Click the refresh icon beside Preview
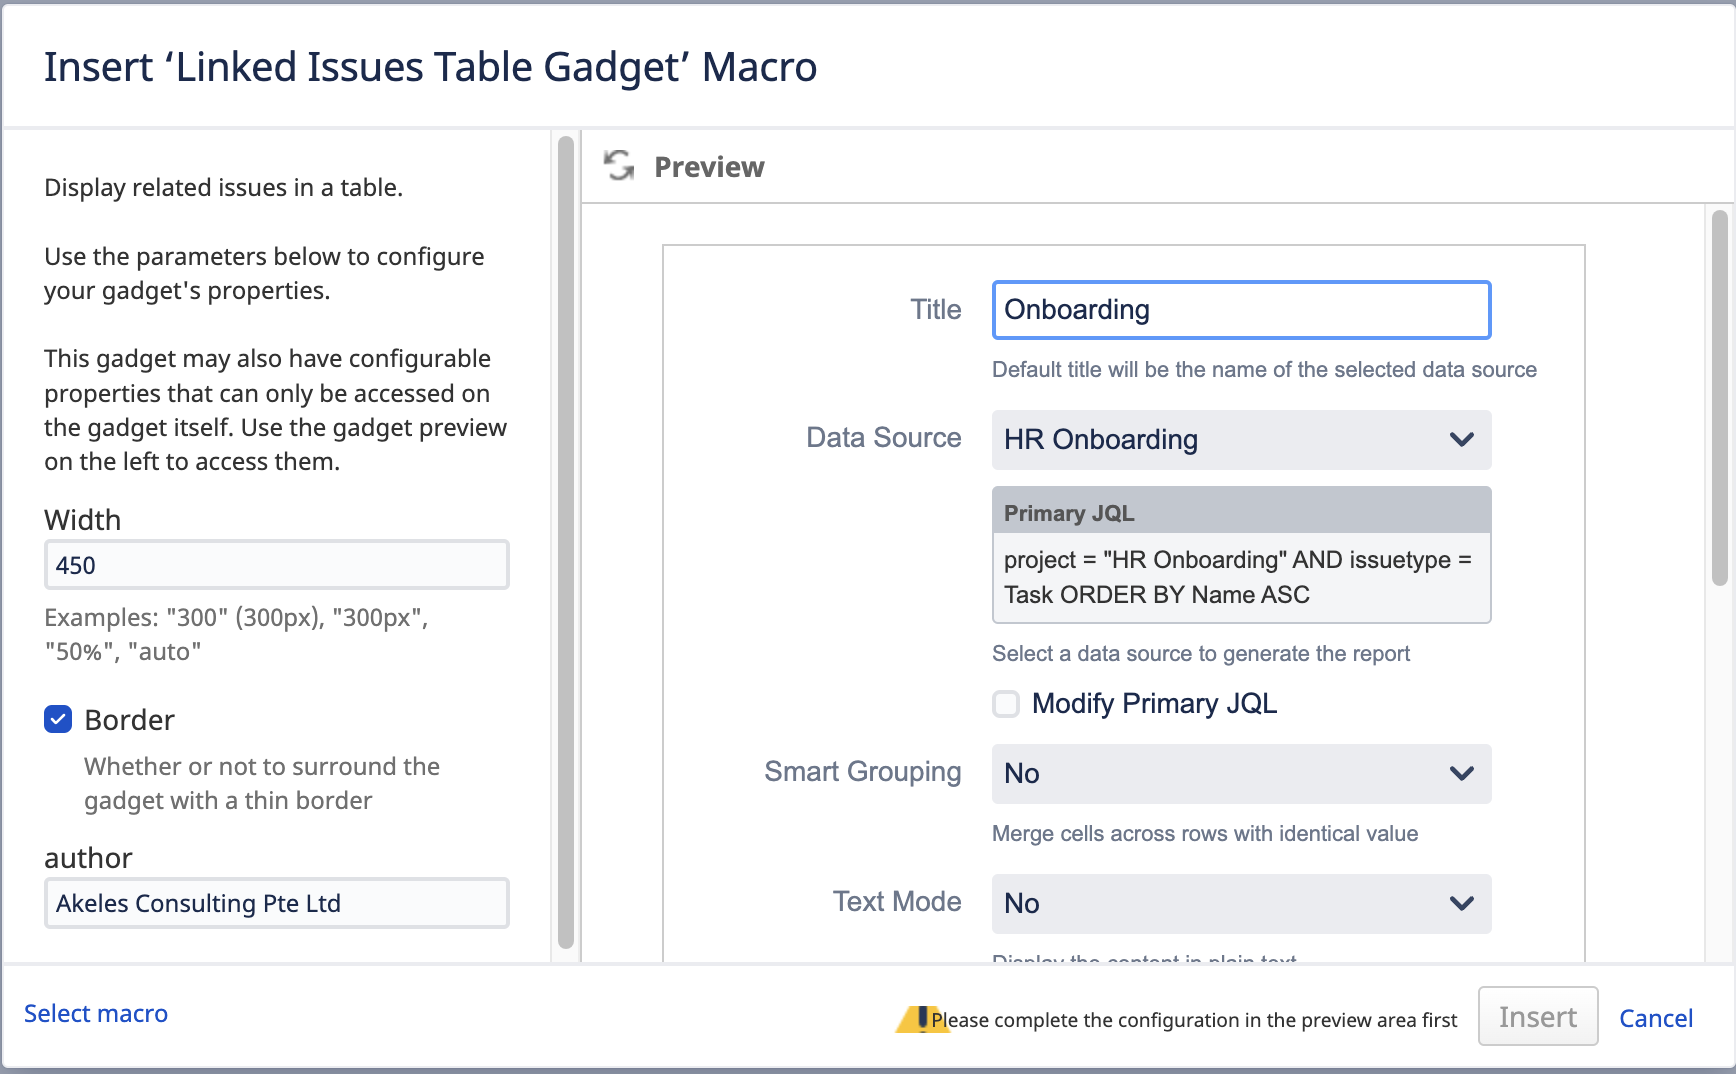 click(619, 165)
